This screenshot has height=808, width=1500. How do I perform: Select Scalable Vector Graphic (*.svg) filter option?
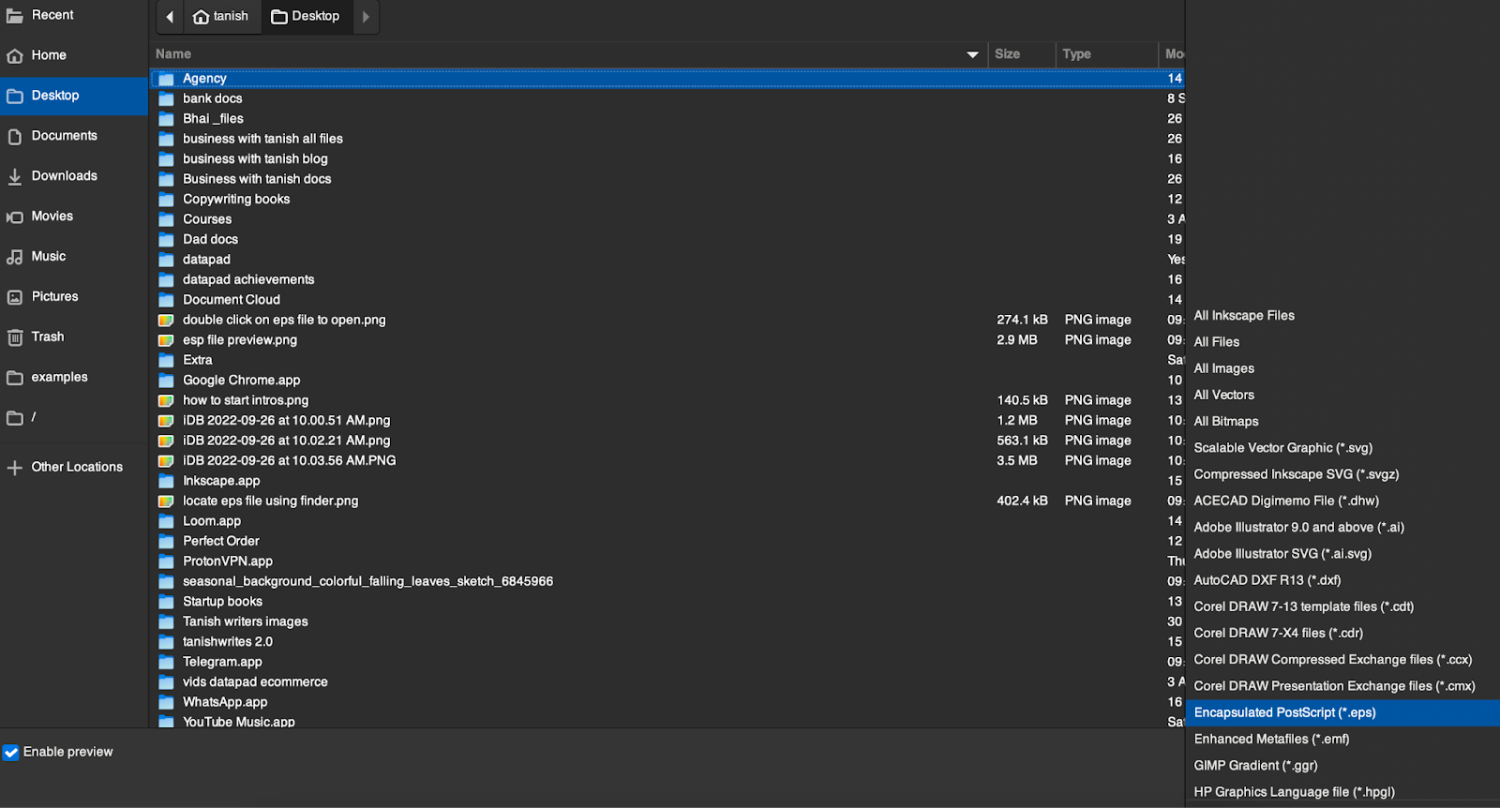[1282, 448]
